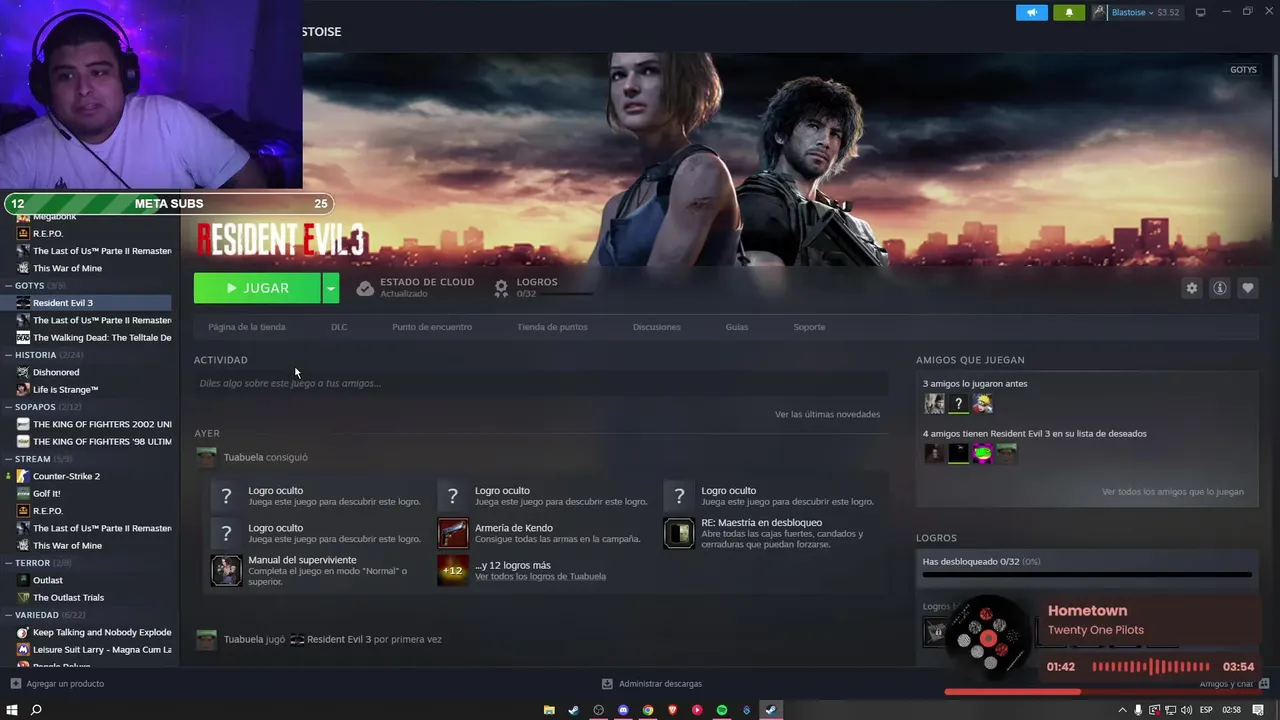This screenshot has height=720, width=1280.
Task: Collapse the GOTYS category
Action: [9, 286]
